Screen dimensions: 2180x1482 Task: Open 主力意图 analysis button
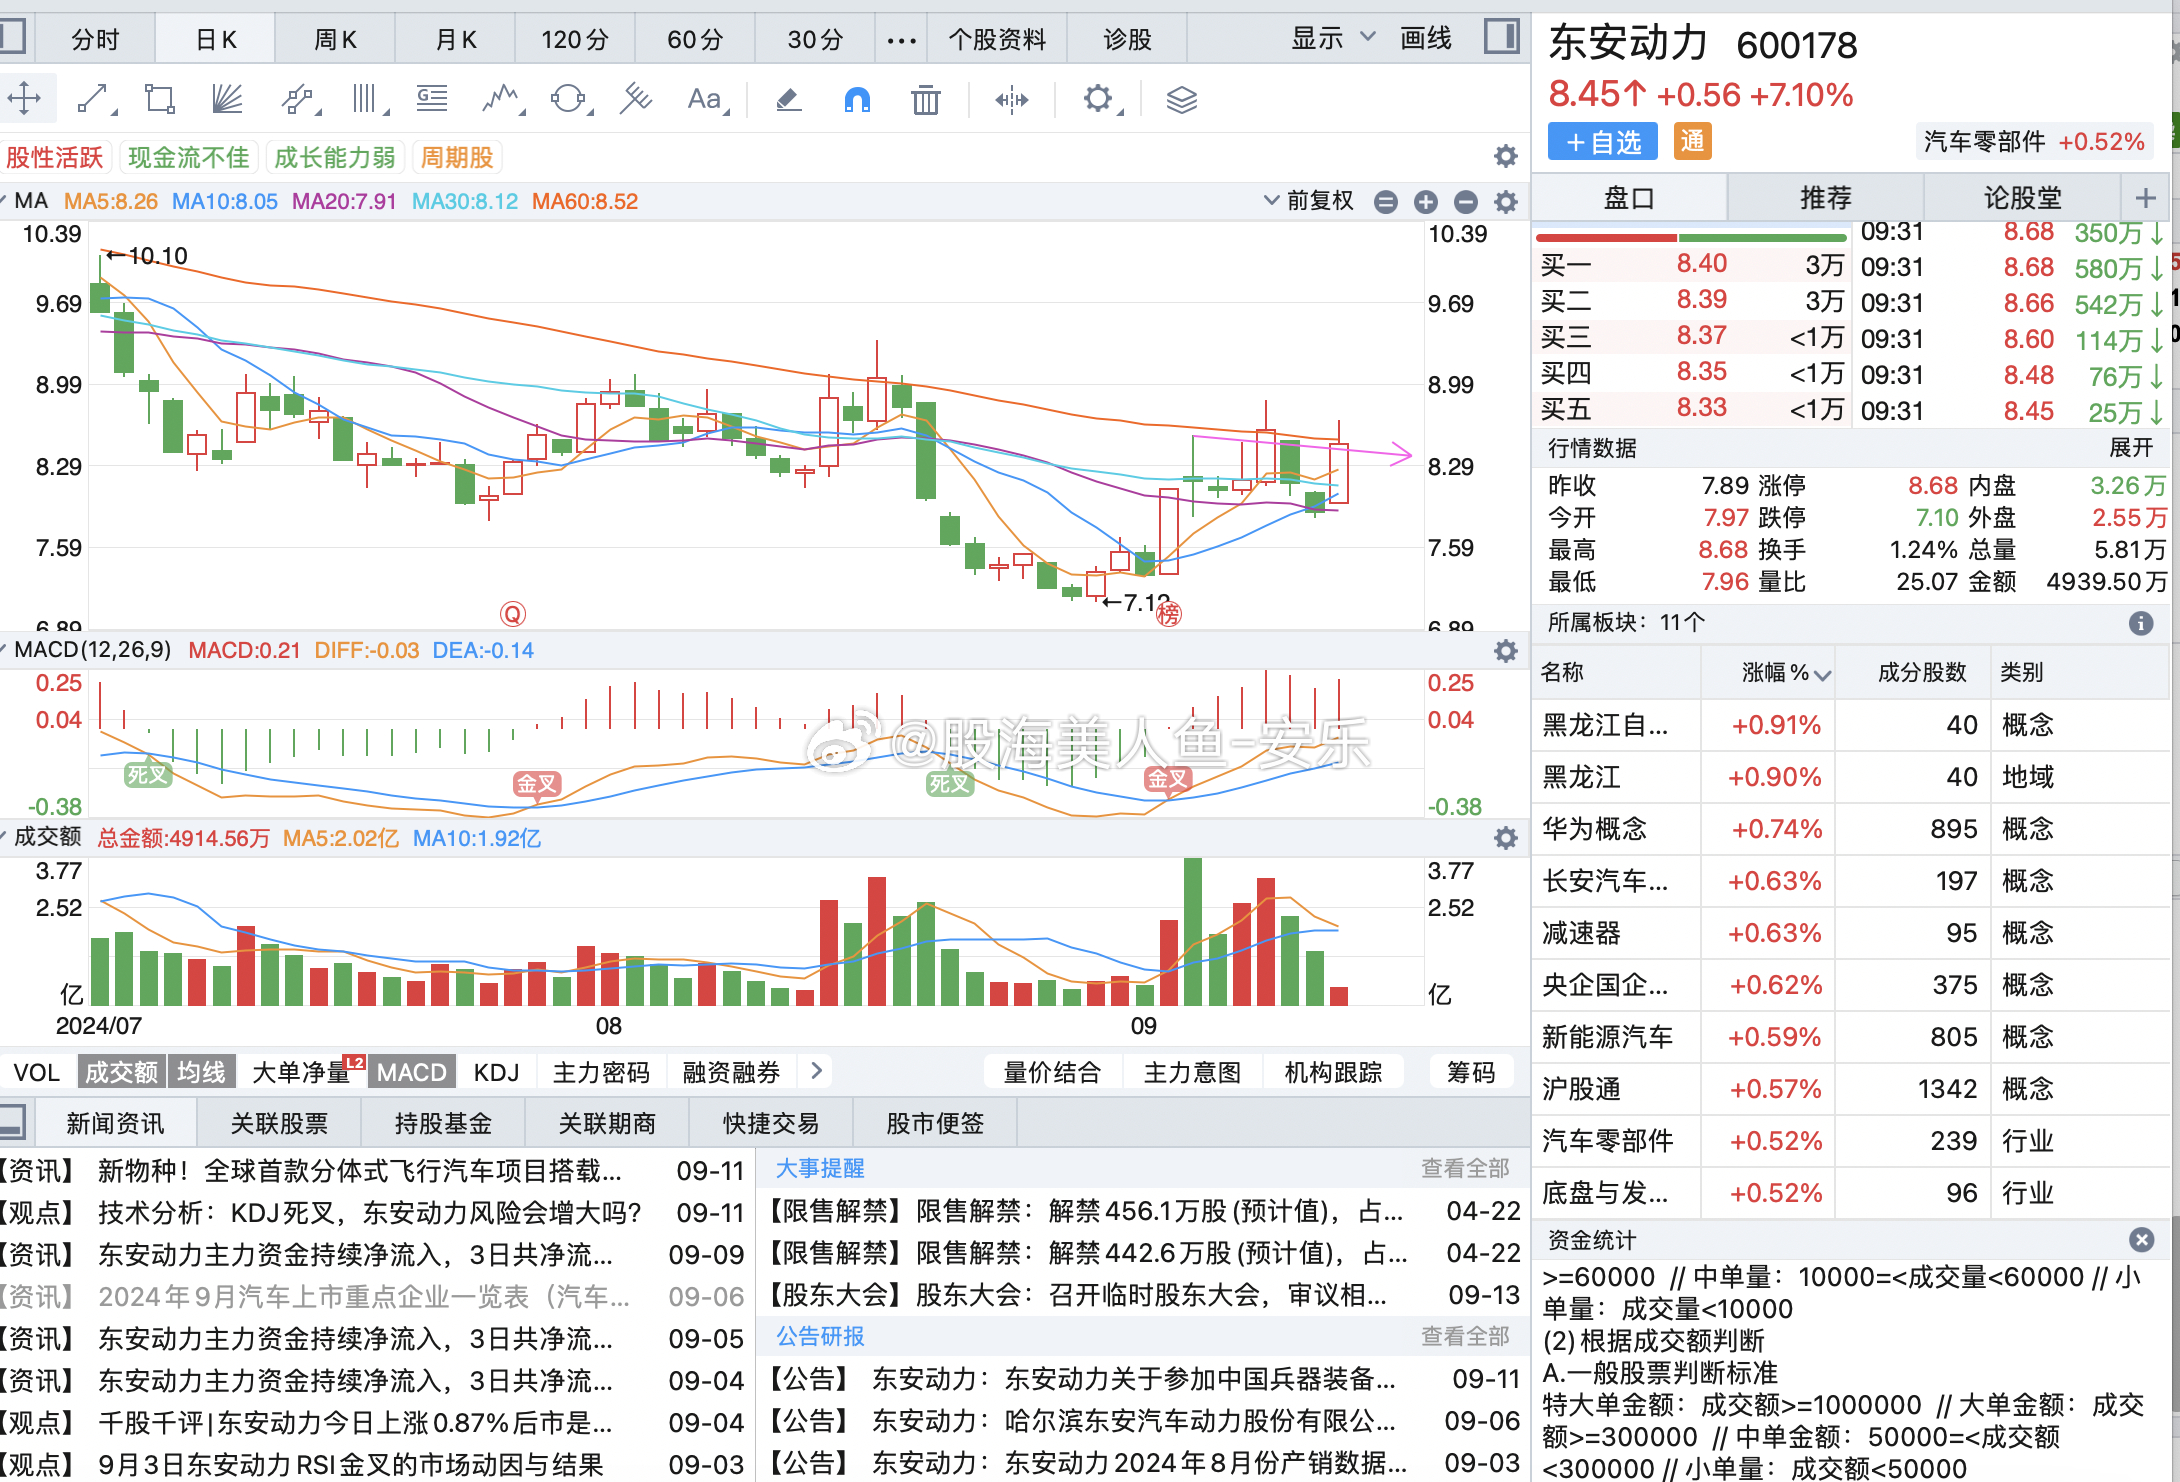tap(1192, 1072)
